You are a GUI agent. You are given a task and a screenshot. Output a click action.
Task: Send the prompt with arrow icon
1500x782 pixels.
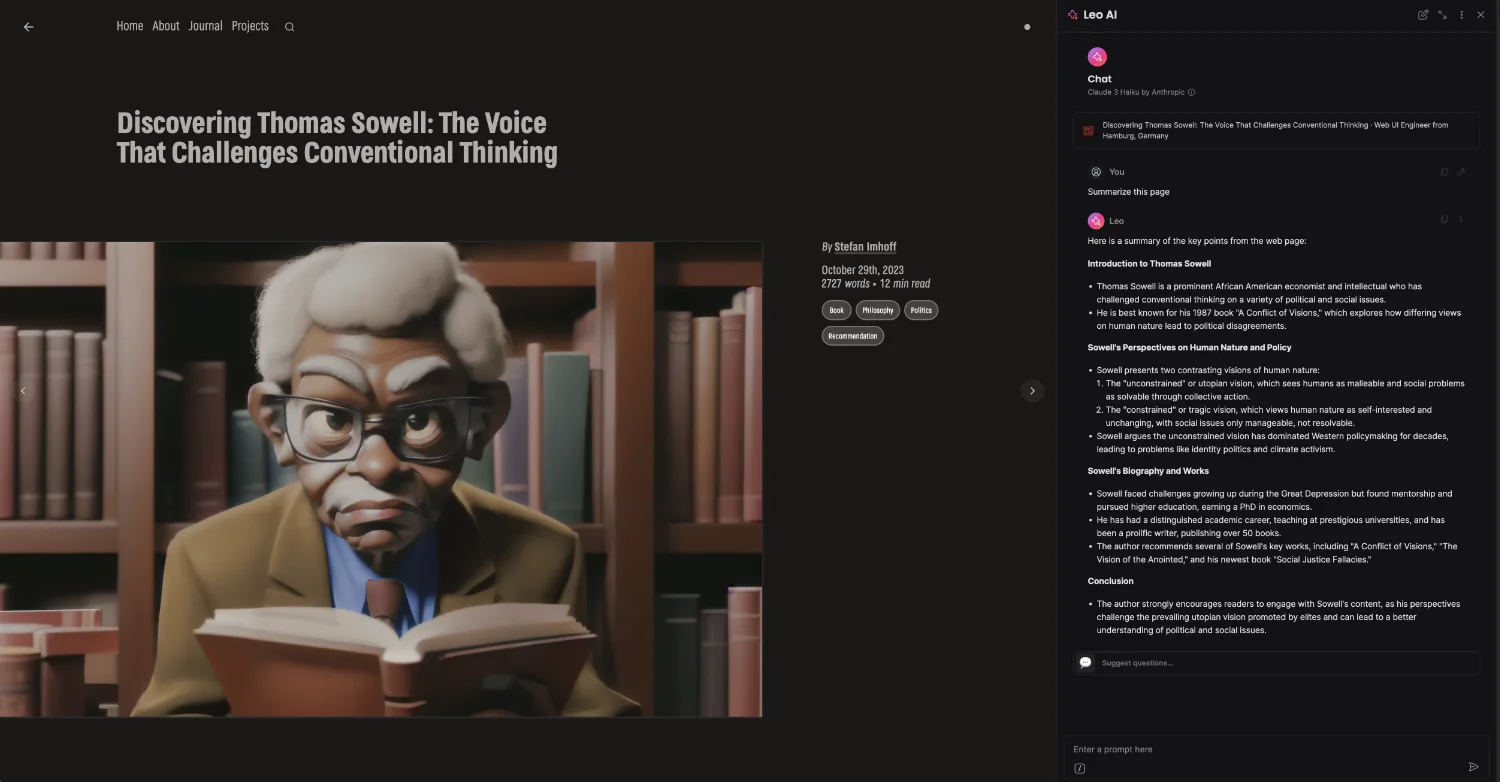(x=1473, y=767)
